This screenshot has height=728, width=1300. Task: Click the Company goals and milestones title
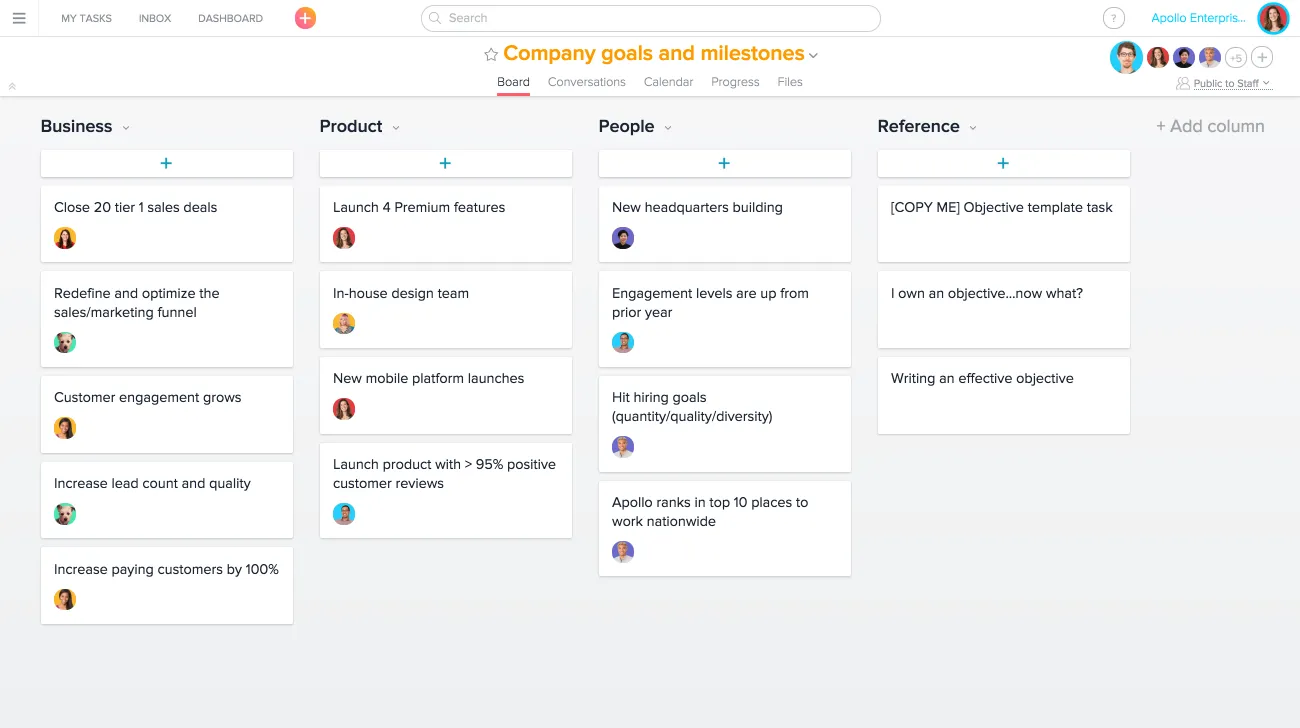pyautogui.click(x=654, y=54)
